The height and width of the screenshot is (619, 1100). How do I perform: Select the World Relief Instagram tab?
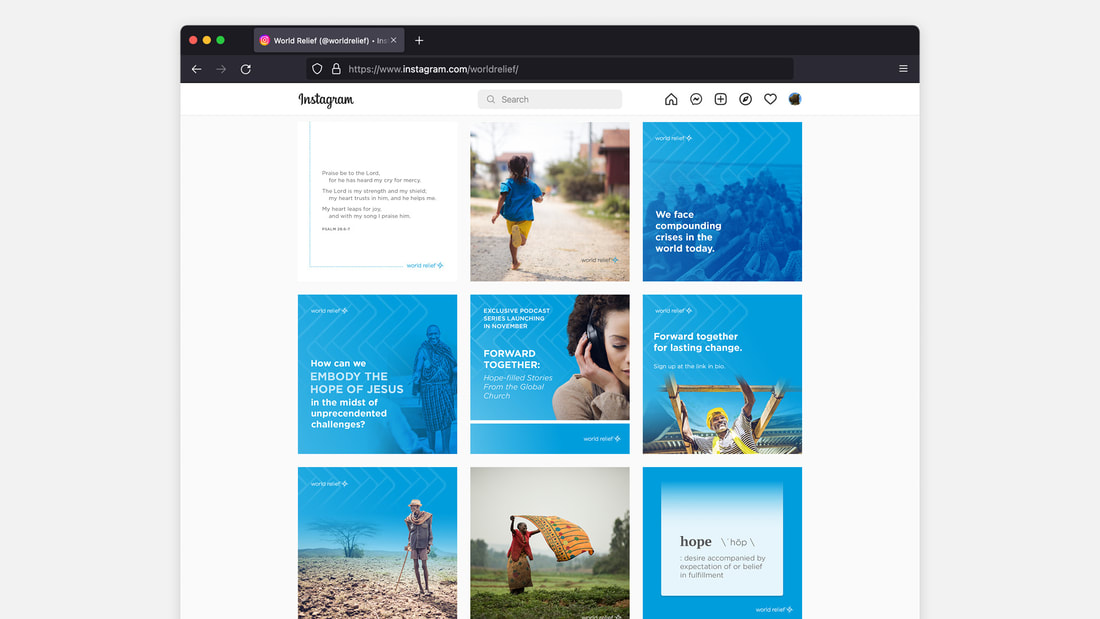[x=322, y=40]
